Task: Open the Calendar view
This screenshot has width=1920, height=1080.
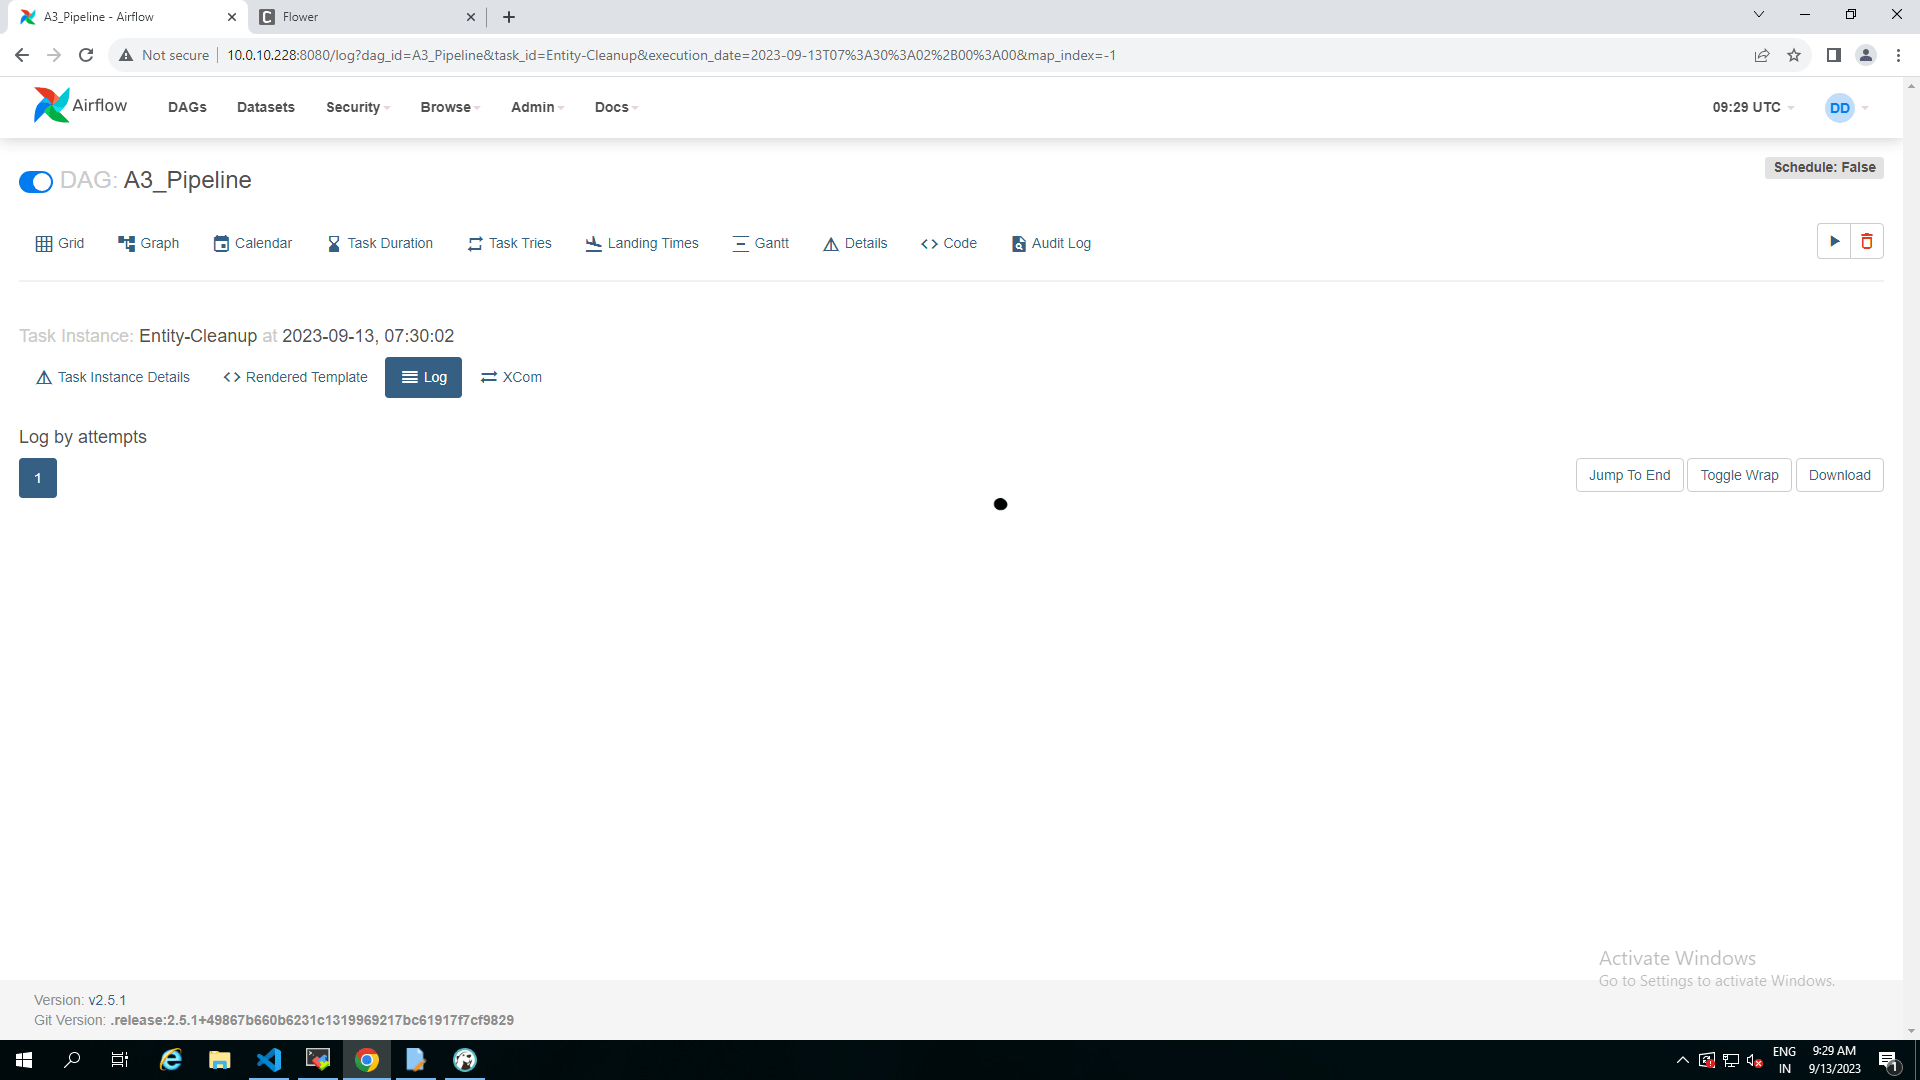Action: tap(252, 243)
